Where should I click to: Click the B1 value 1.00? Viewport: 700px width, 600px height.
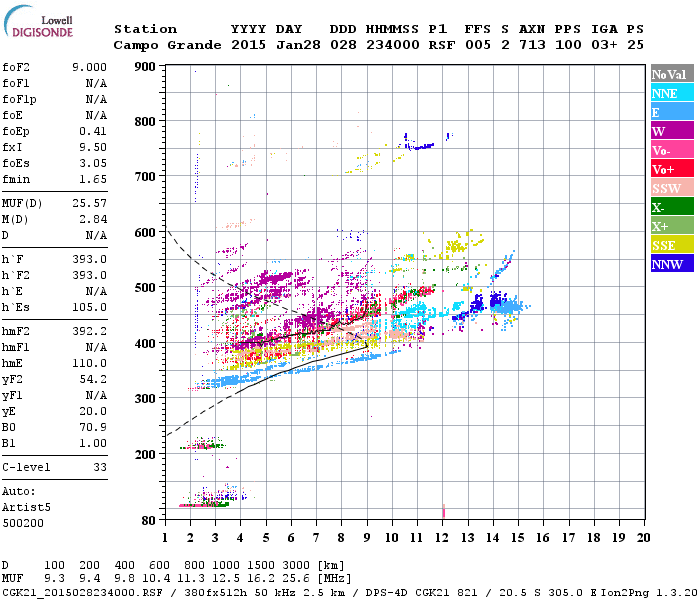tap(93, 443)
